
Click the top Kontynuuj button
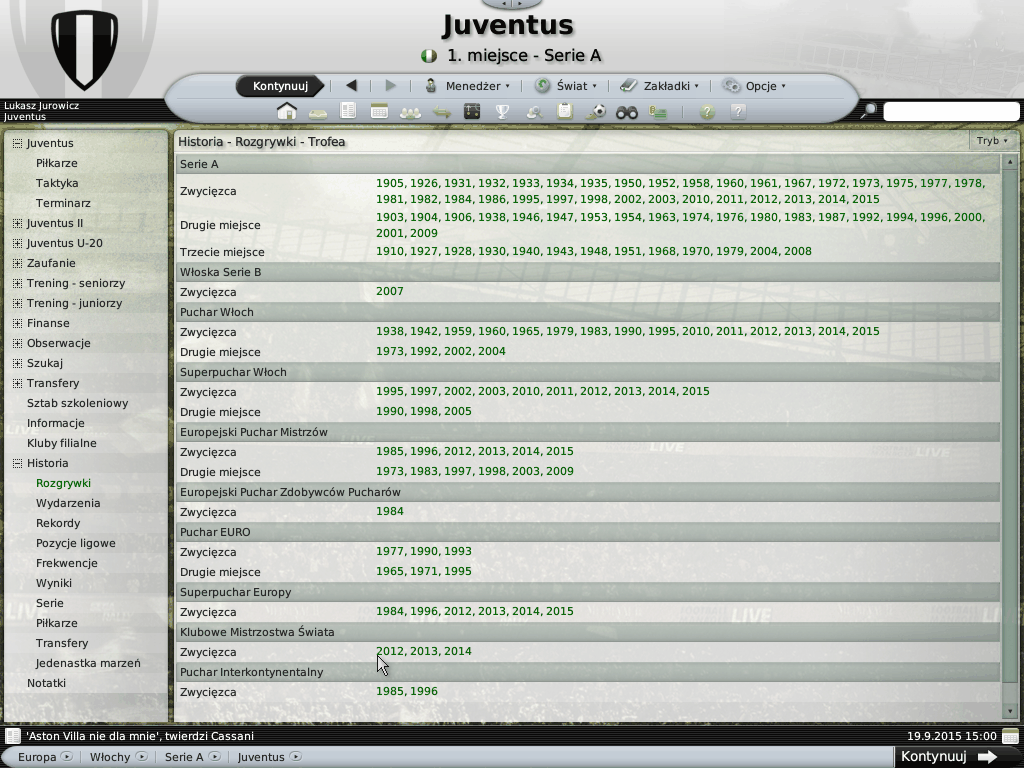[280, 86]
